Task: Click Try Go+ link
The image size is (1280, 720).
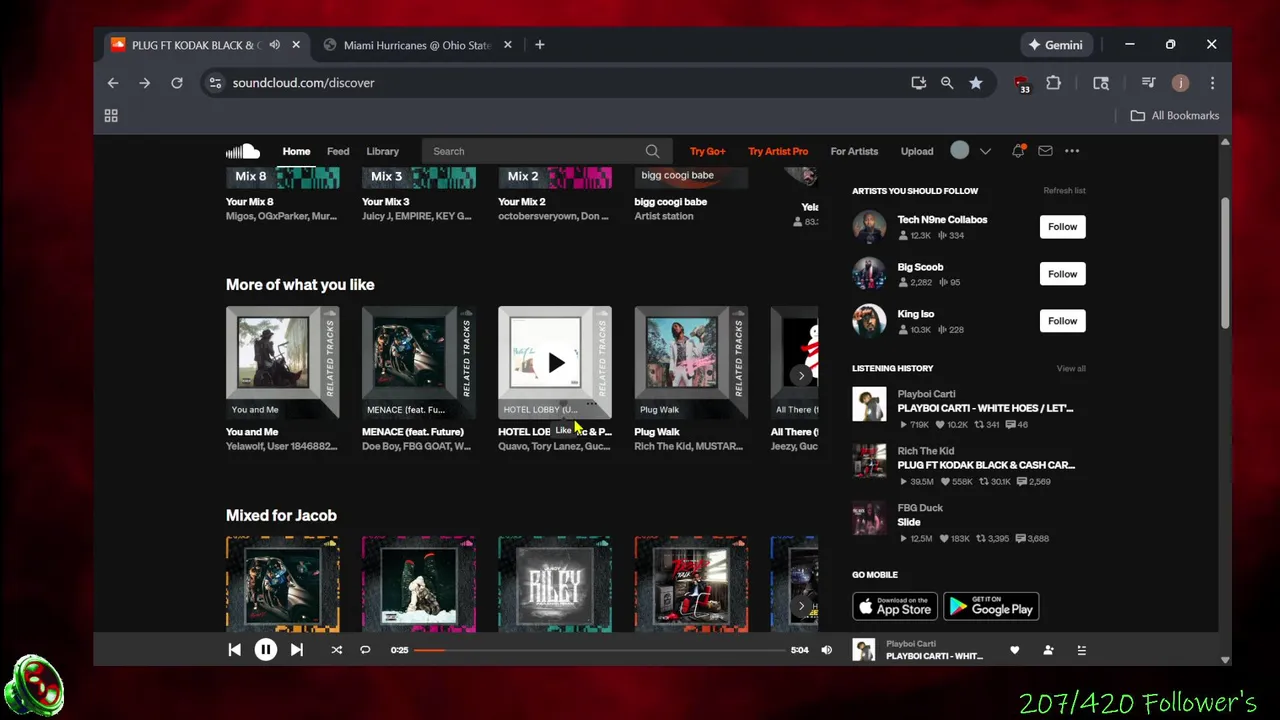Action: (x=707, y=151)
